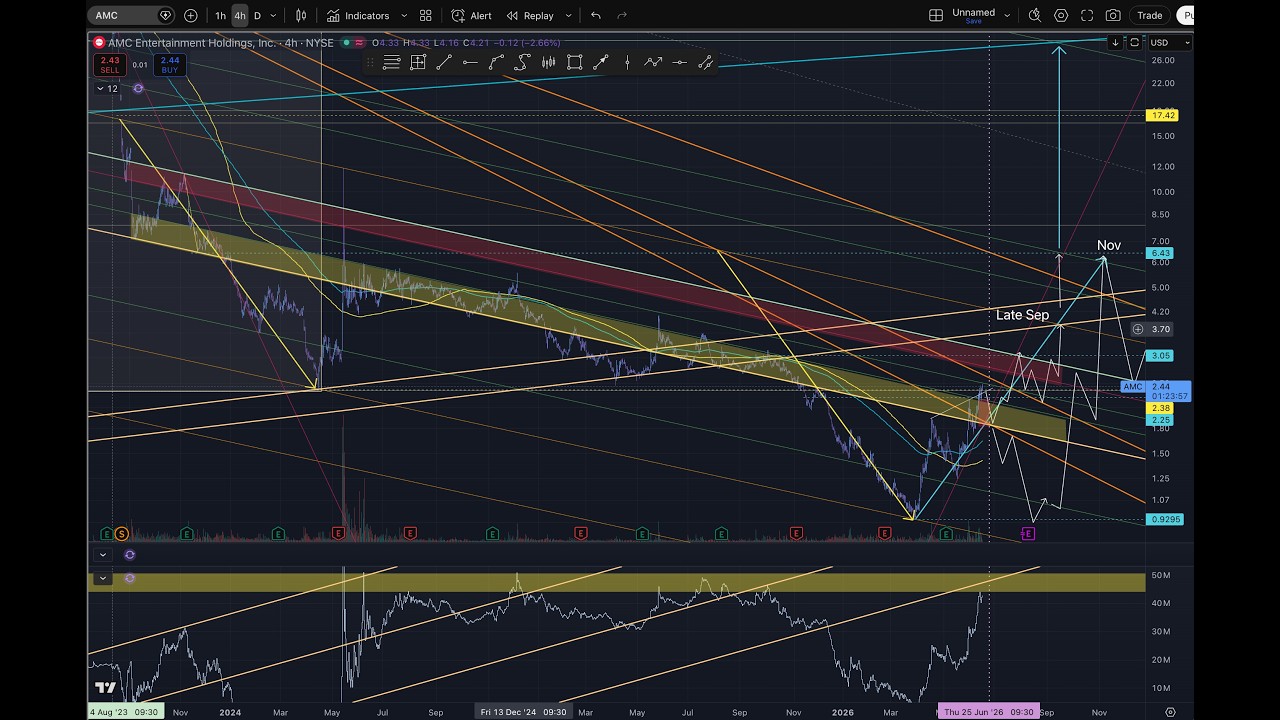Select the Double curve tool
Image resolution: width=1280 pixels, height=720 pixels.
pos(522,62)
